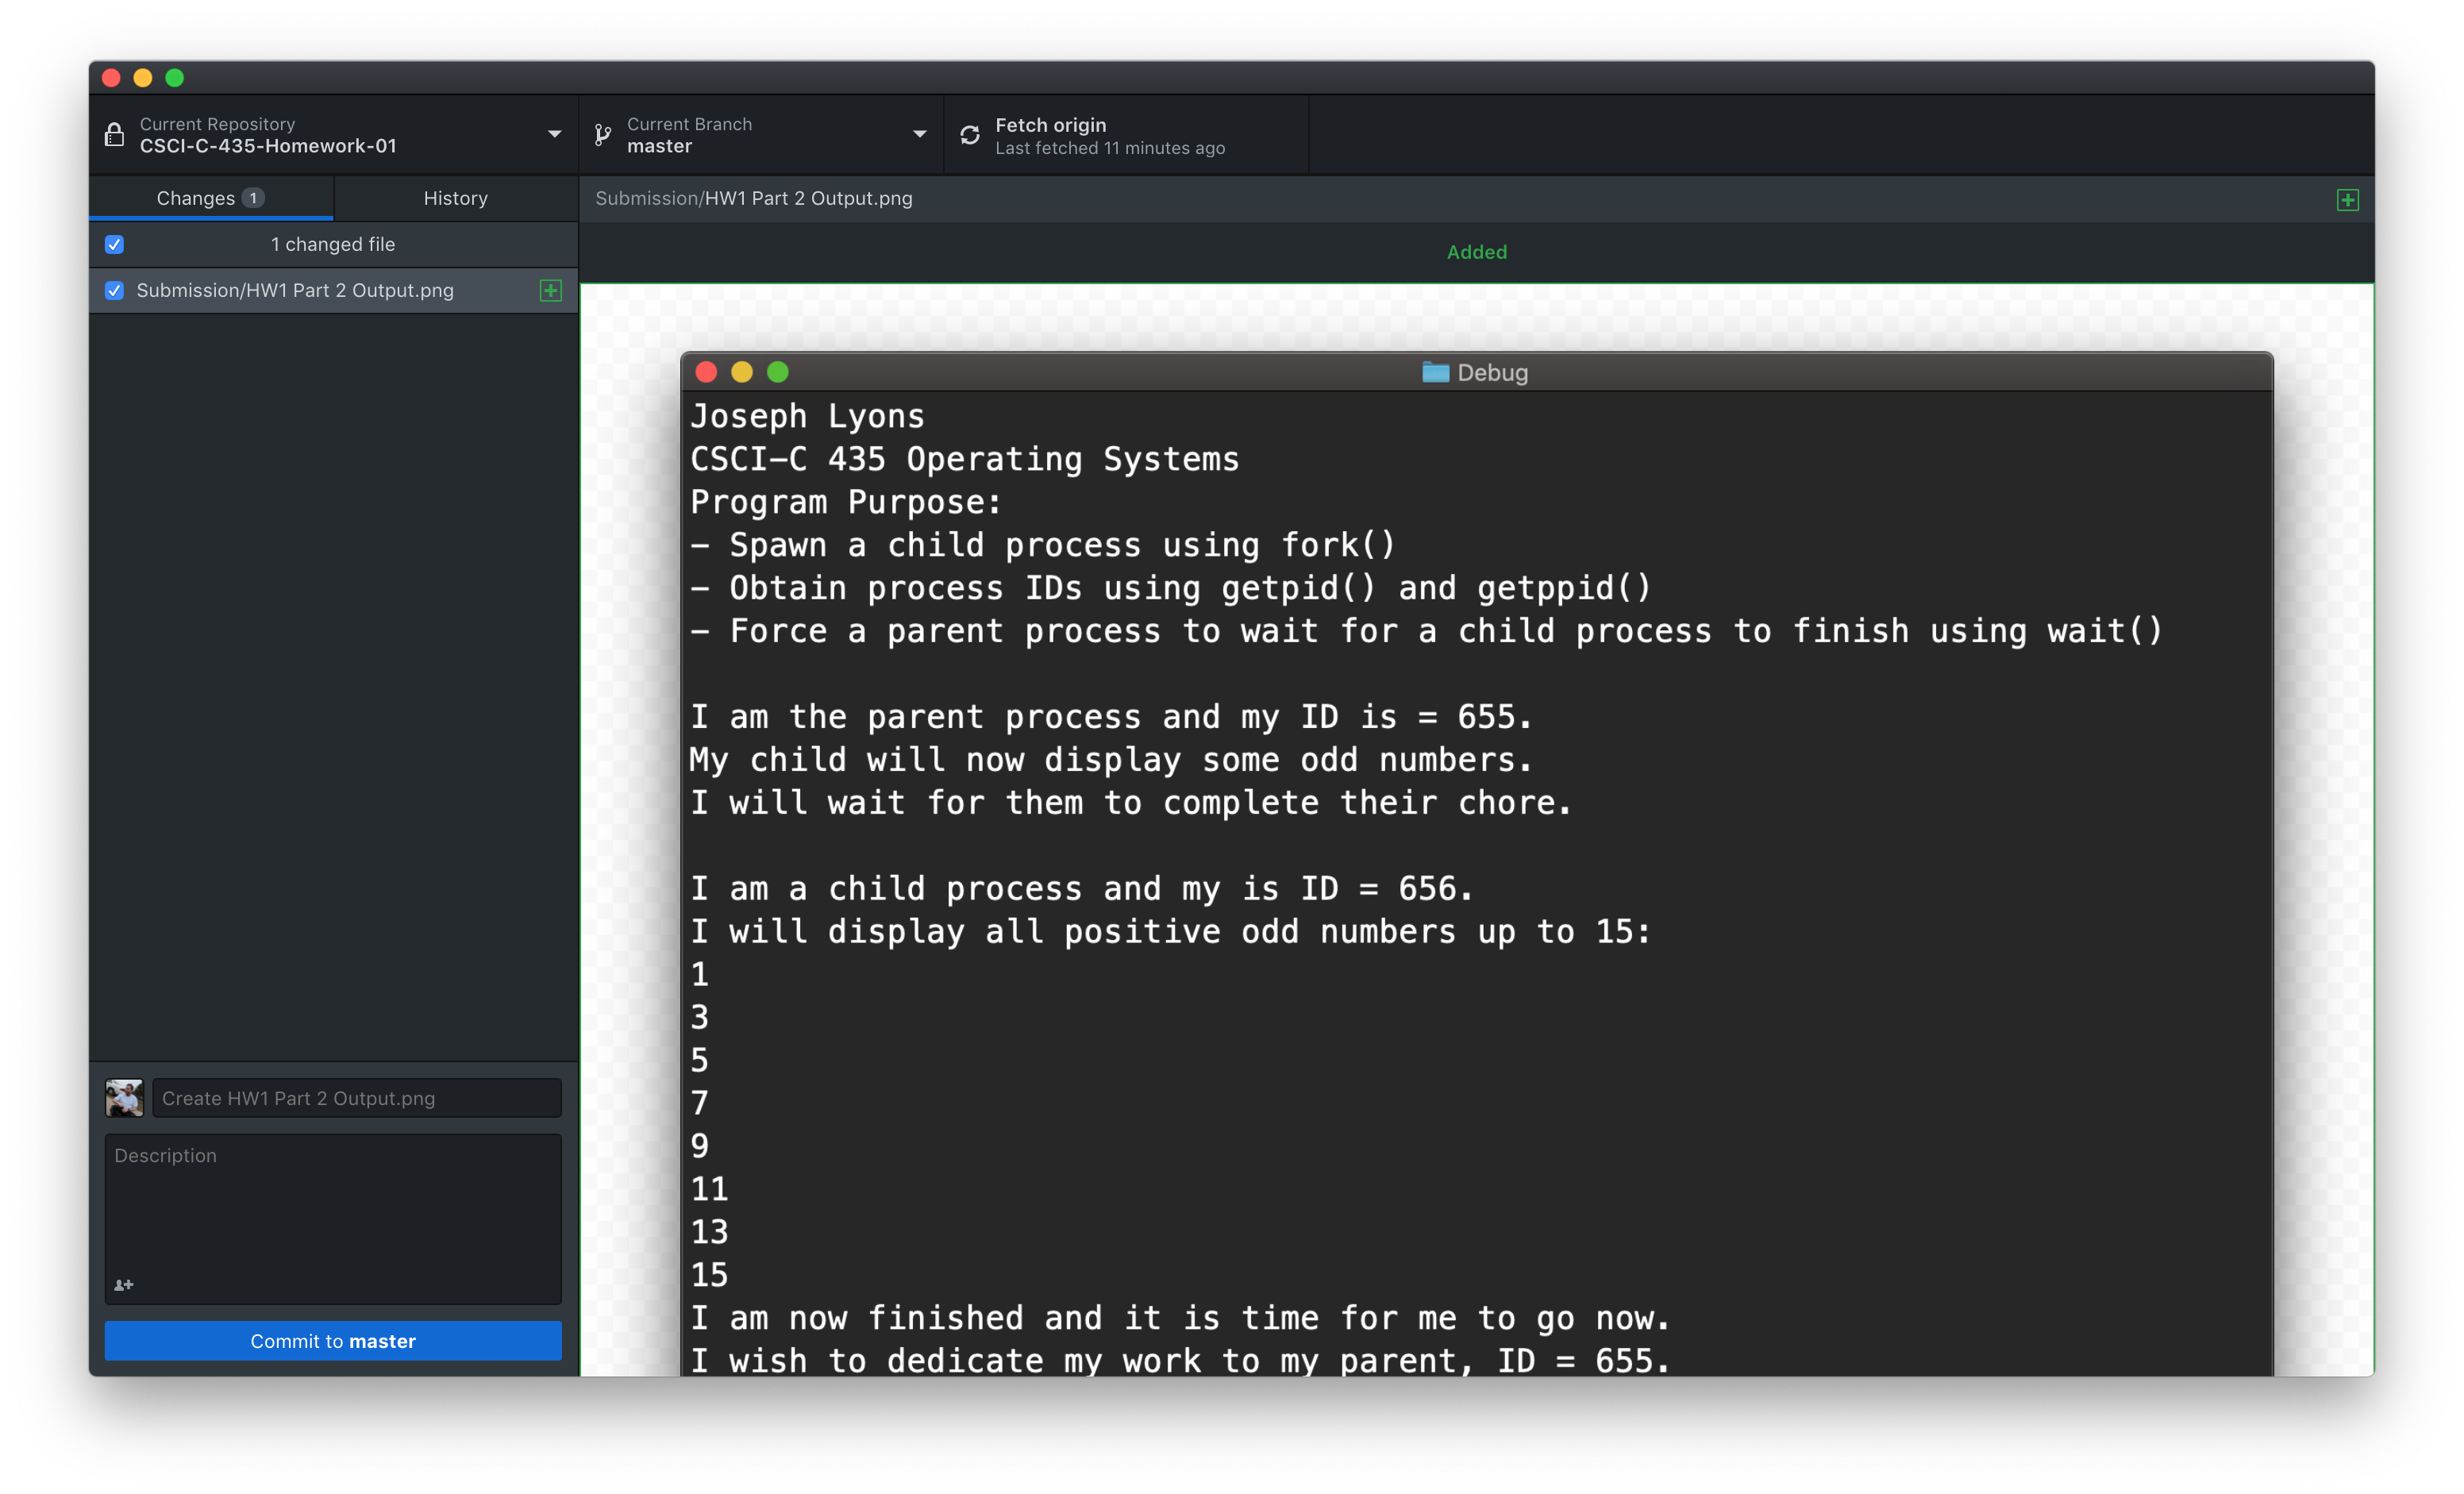2464x1494 pixels.
Task: Switch to the Changes tab
Action: point(211,198)
